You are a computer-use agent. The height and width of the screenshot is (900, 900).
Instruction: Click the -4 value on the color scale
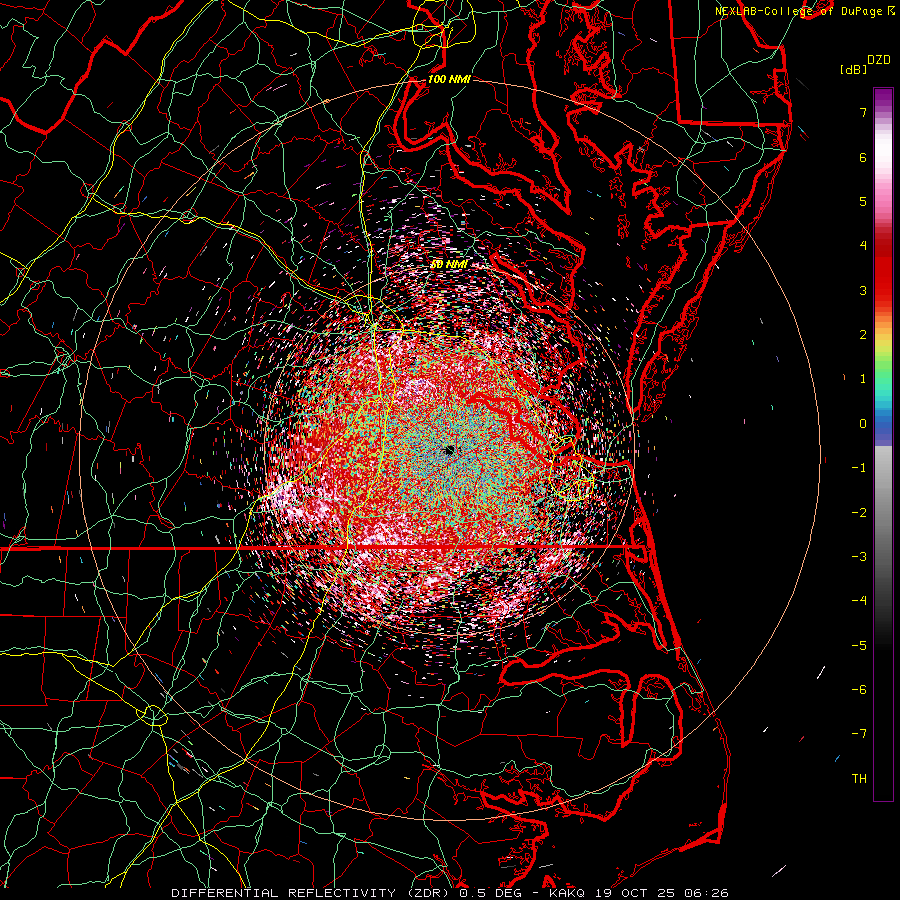coord(859,600)
